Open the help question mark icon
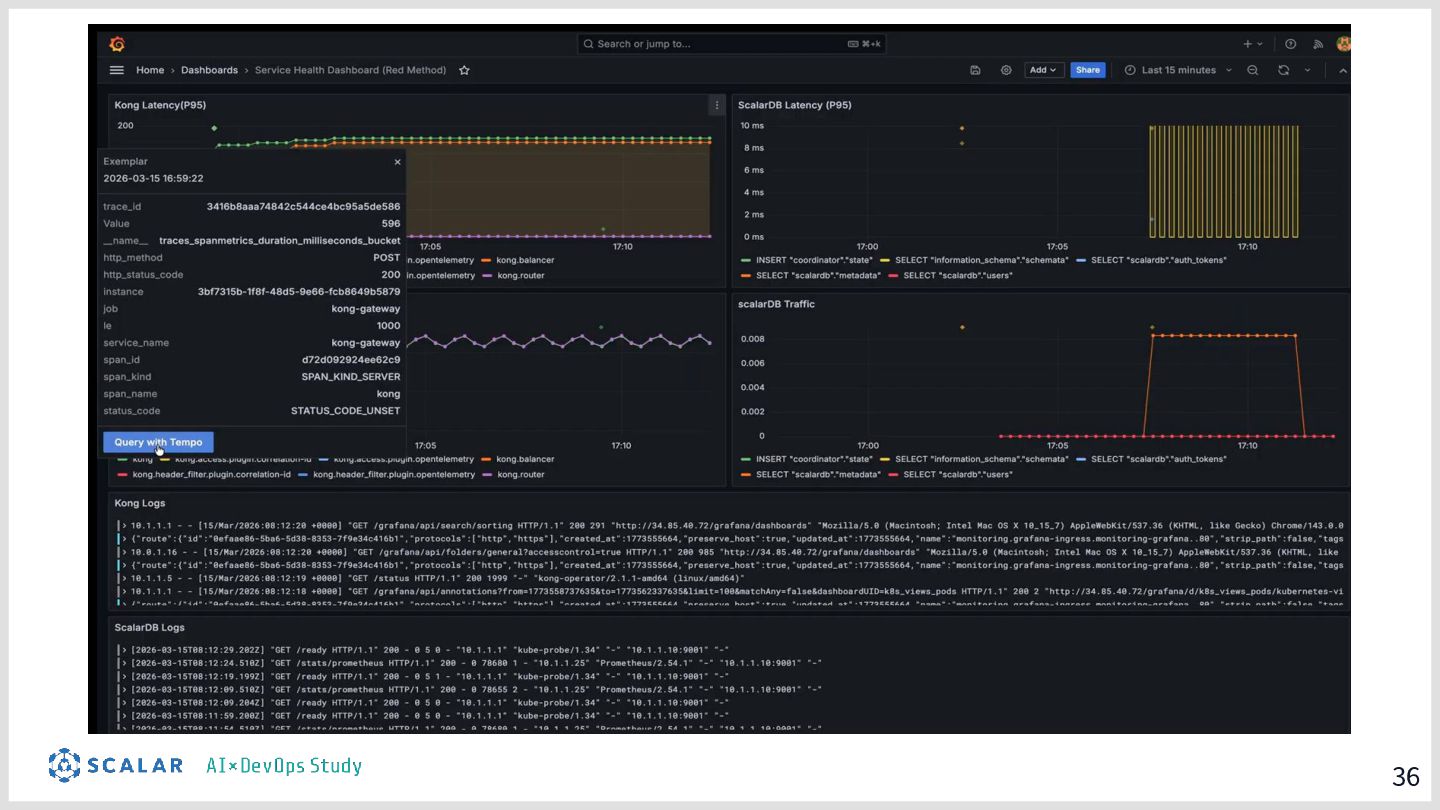Viewport: 1440px width, 810px height. [x=1291, y=44]
